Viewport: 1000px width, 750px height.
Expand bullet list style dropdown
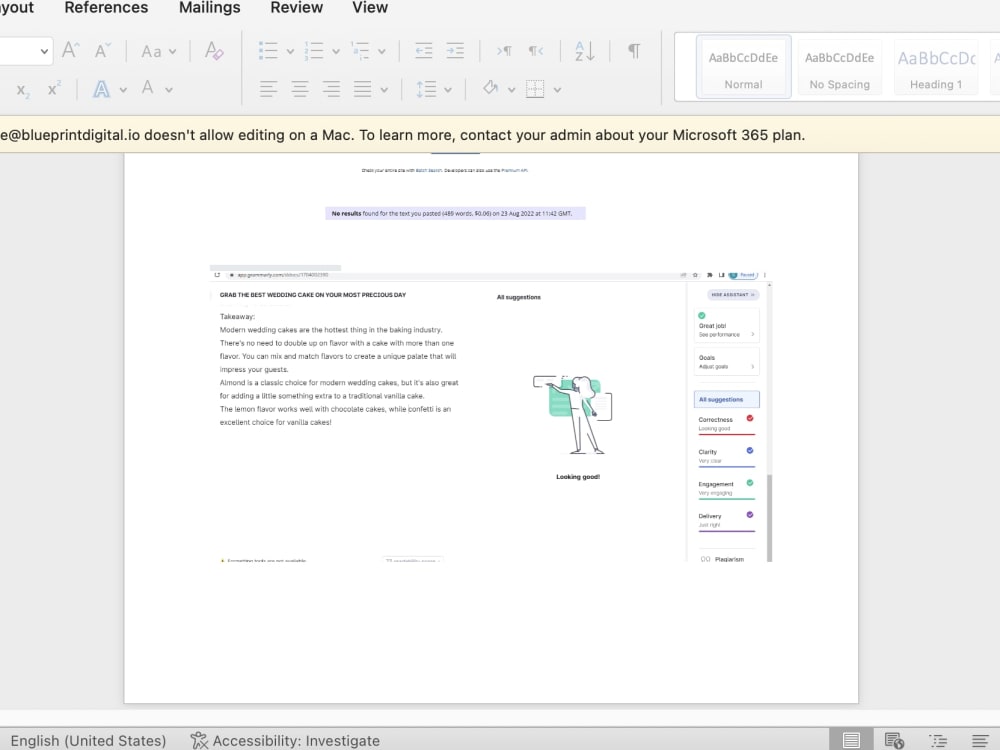[x=290, y=52]
